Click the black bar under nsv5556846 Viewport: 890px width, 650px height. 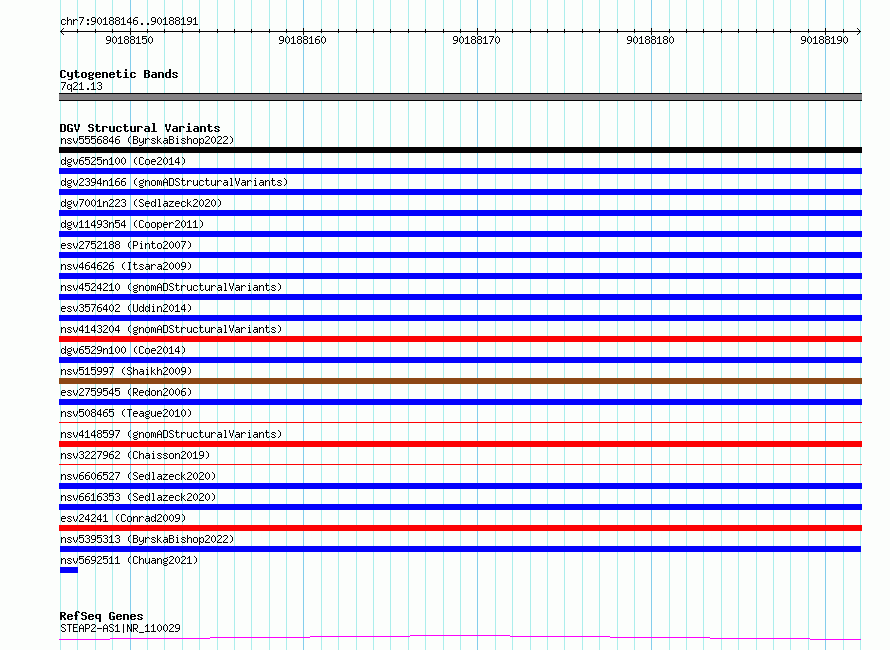pyautogui.click(x=460, y=150)
